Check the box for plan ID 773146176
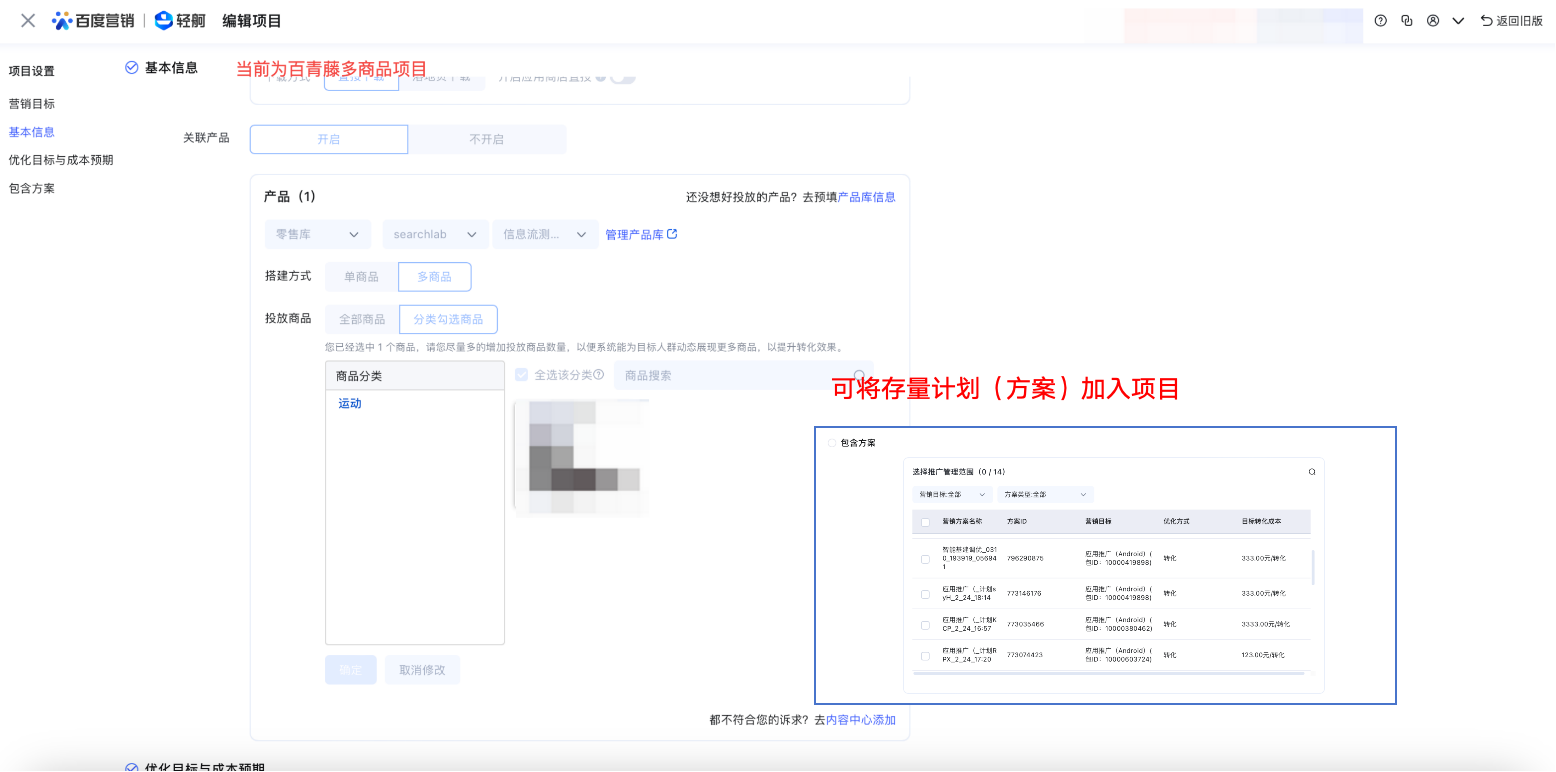 [925, 593]
